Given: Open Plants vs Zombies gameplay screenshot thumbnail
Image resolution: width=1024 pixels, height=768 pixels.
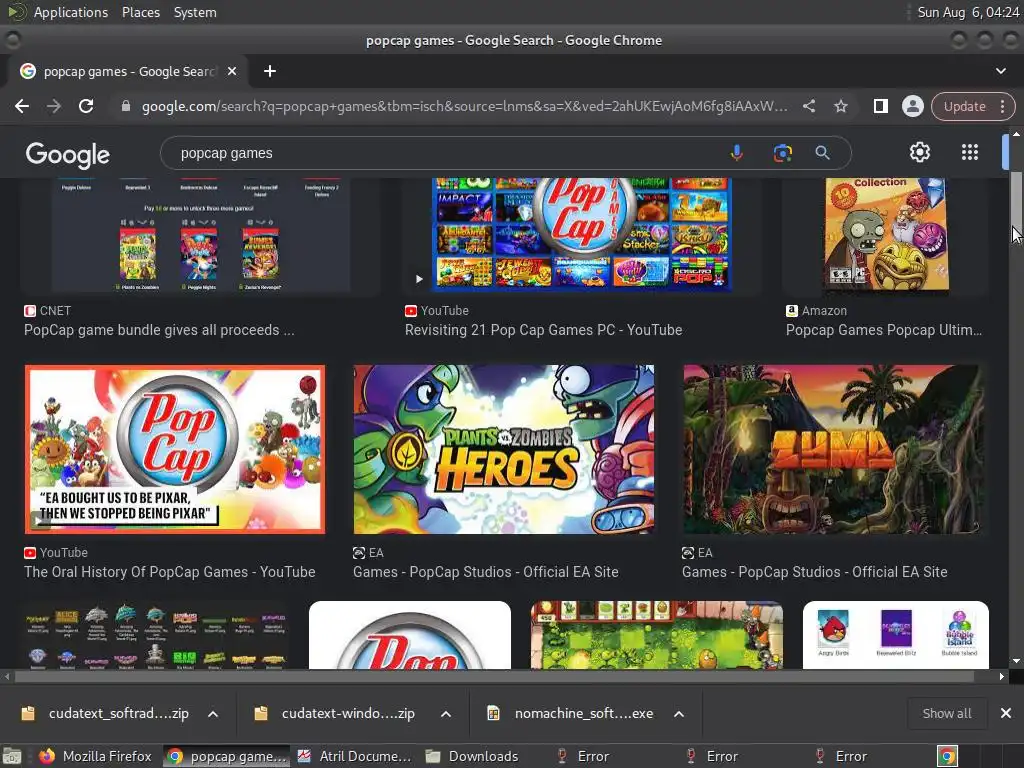Looking at the screenshot, I should (656, 635).
